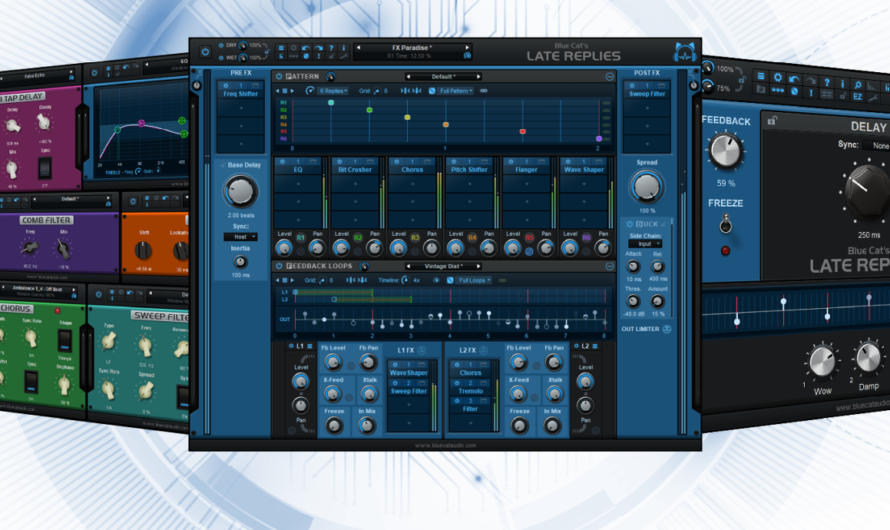This screenshot has height=530, width=890.
Task: Click the Timeline zoom knob icon
Action: click(x=405, y=280)
